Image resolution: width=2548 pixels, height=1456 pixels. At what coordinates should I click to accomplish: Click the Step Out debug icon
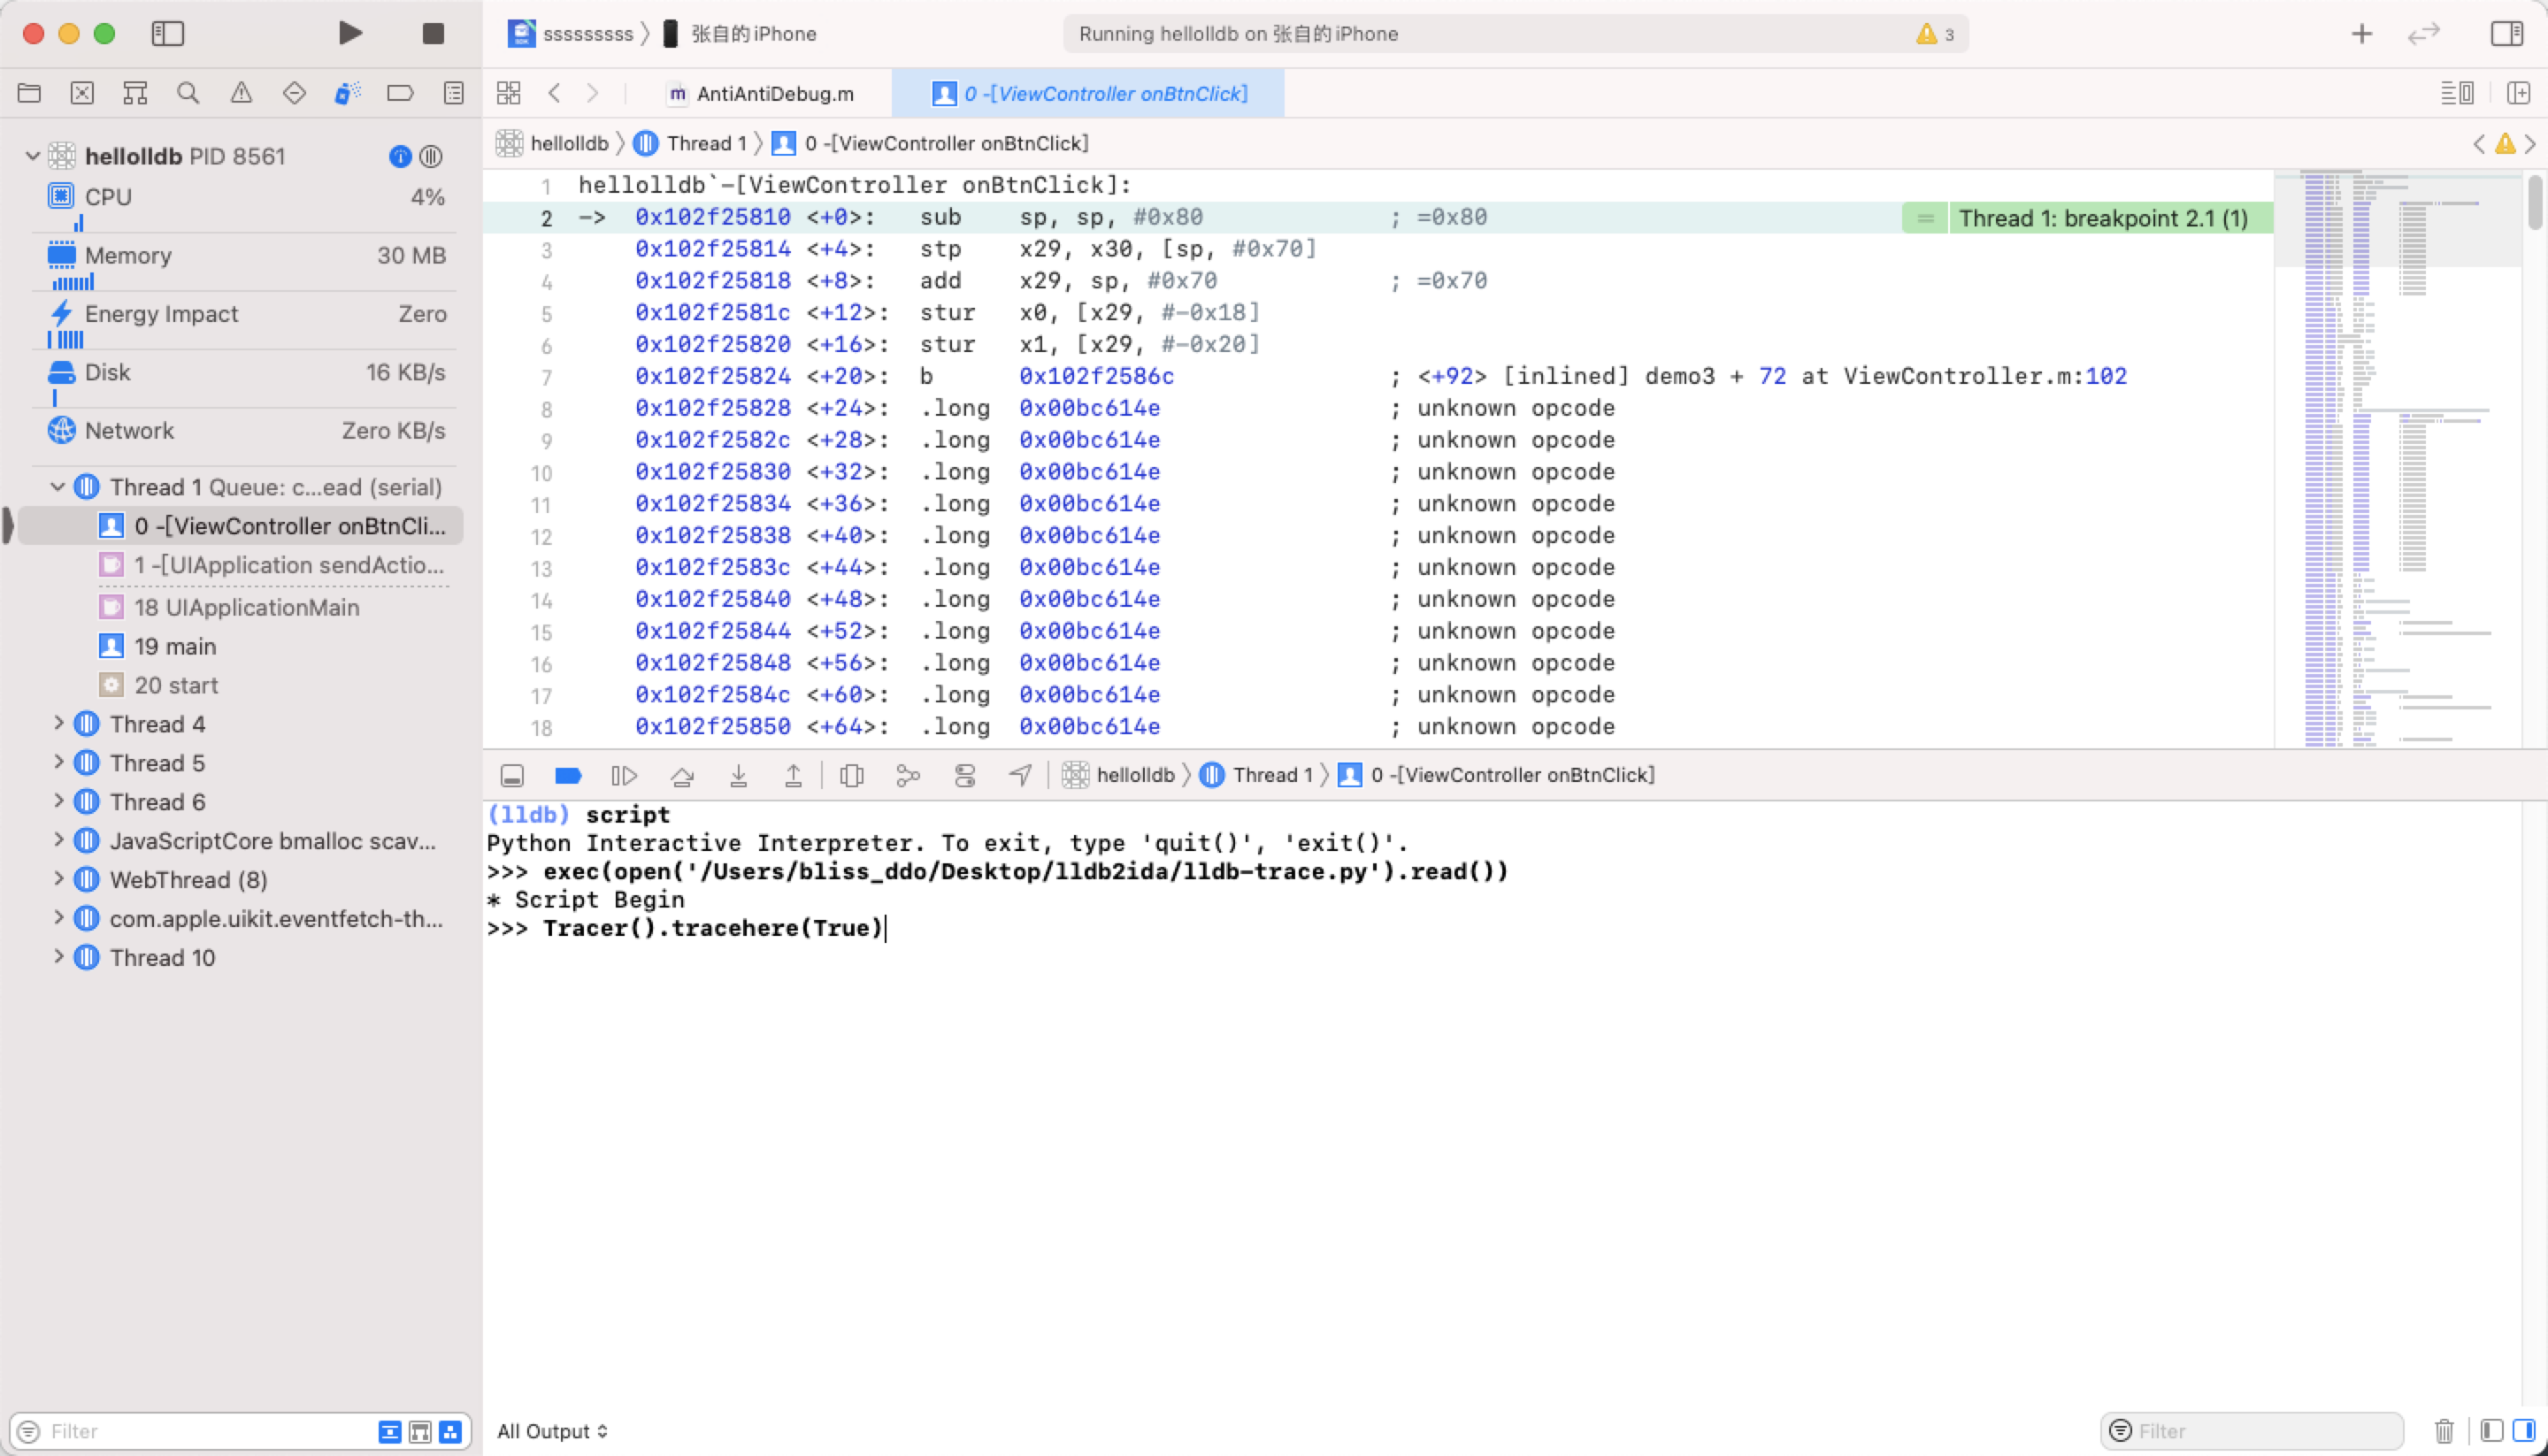coord(793,775)
